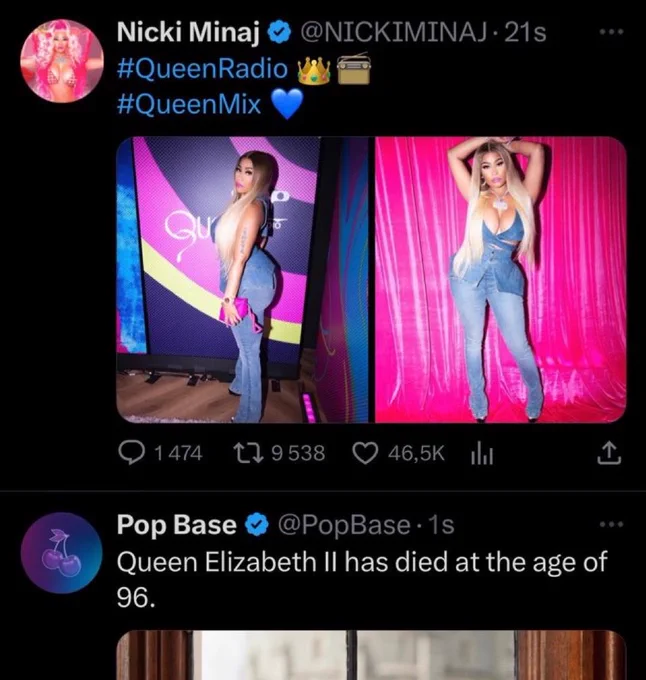Viewport: 646px width, 680px height.
Task: Open more options on Pop Base tweet
Action: [x=612, y=524]
